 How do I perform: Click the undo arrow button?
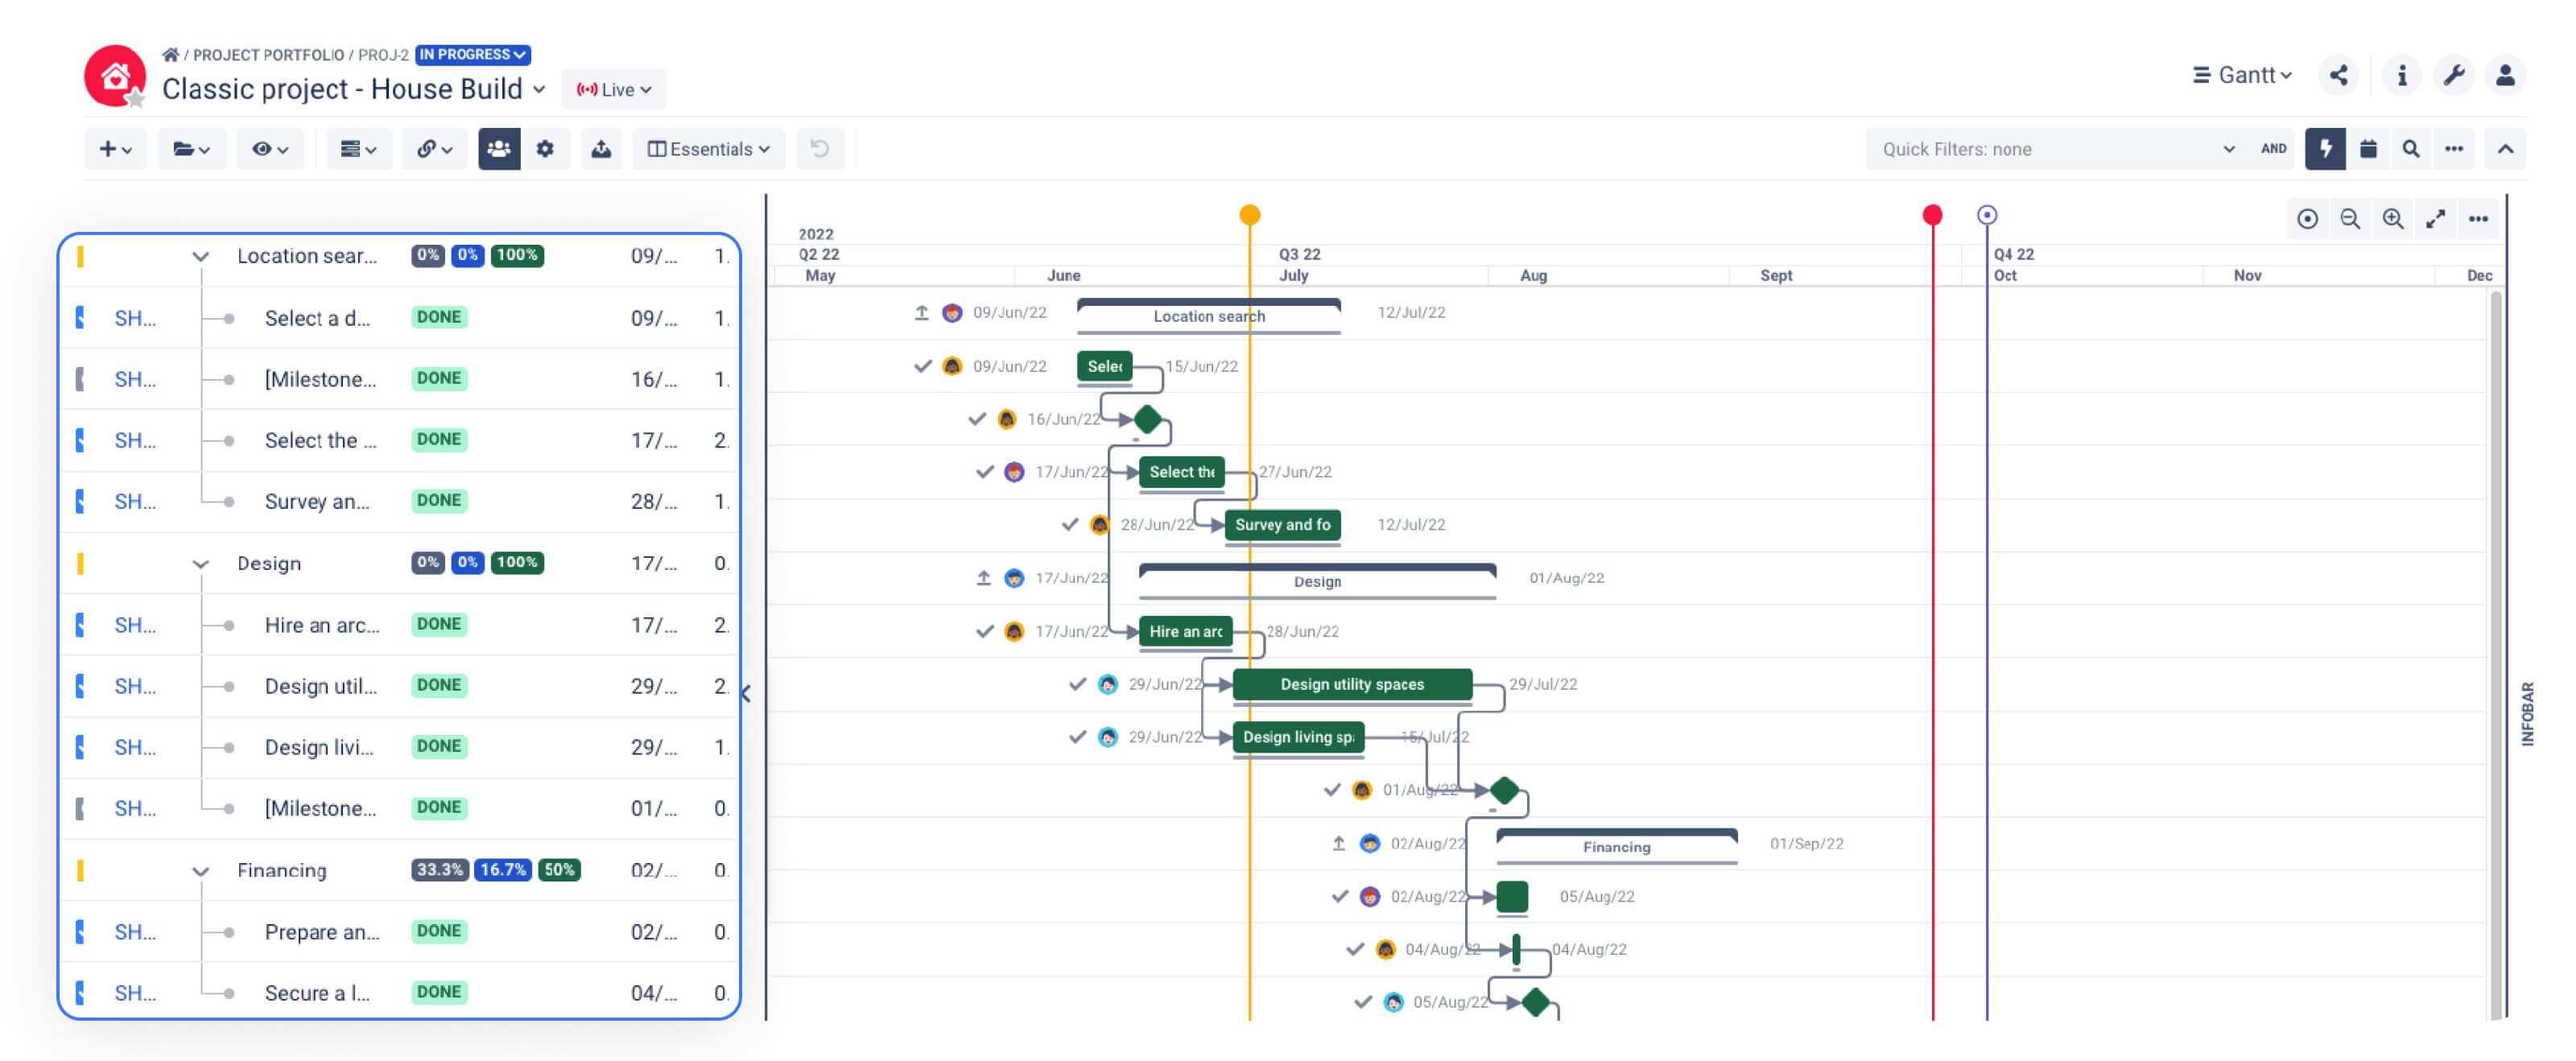820,149
